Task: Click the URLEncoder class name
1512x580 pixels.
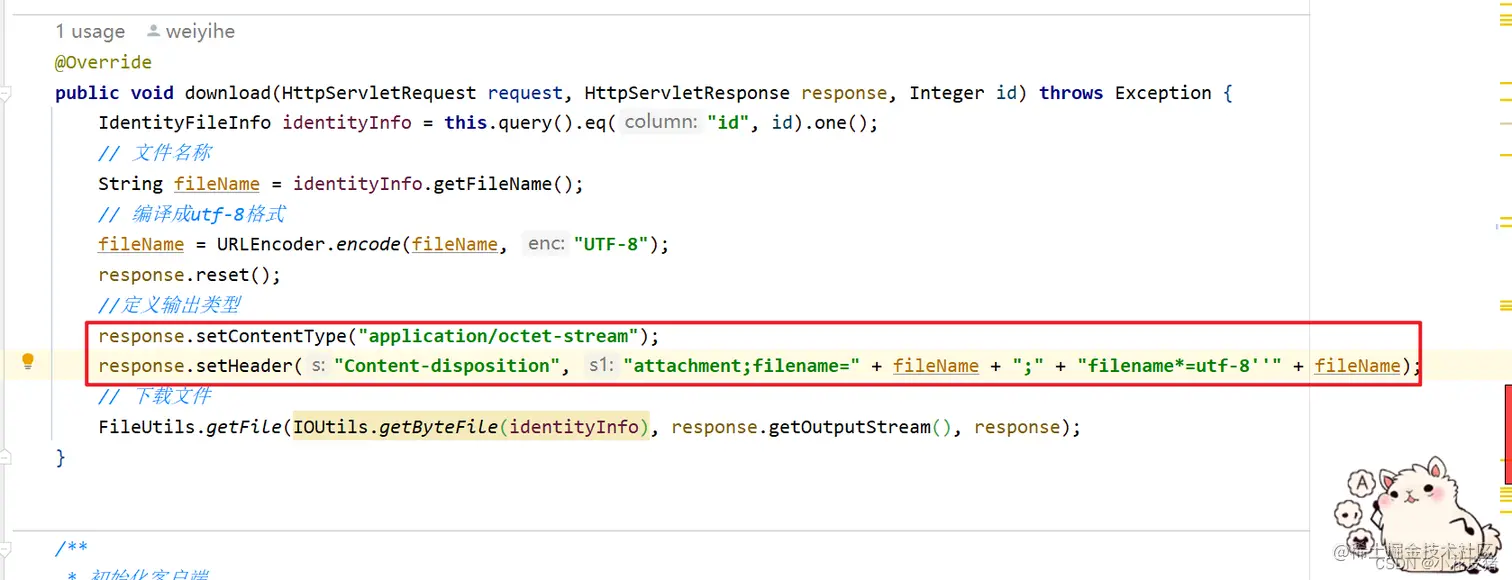Action: (271, 244)
